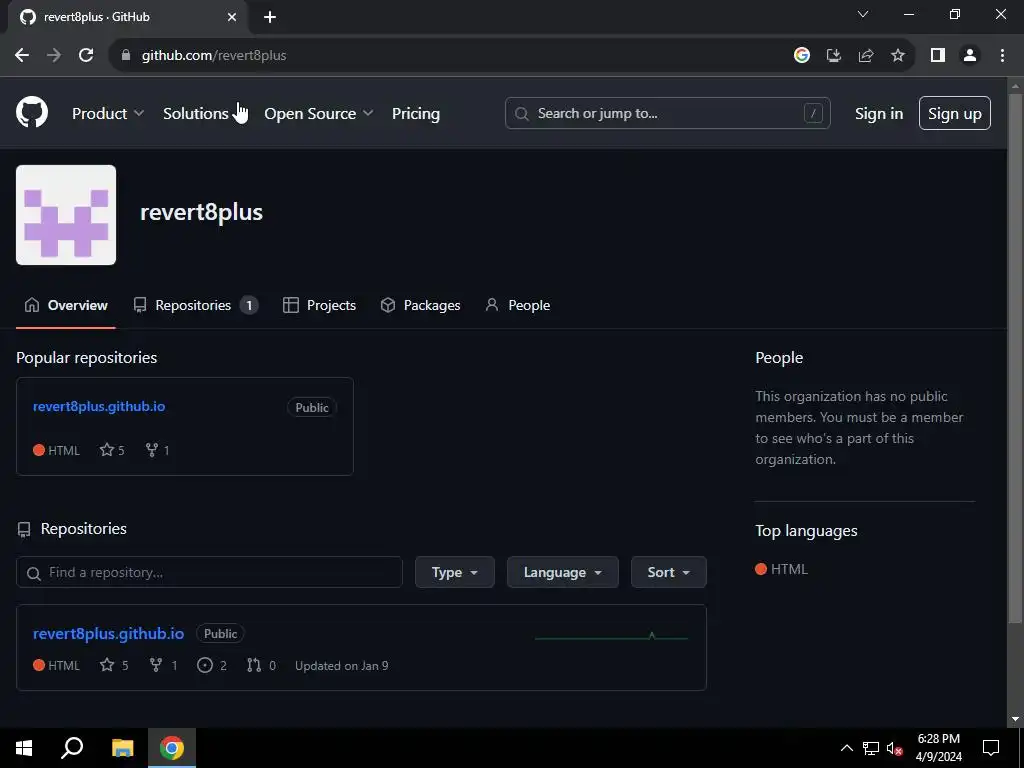Expand the Product menu
This screenshot has width=1024, height=768.
(x=108, y=114)
